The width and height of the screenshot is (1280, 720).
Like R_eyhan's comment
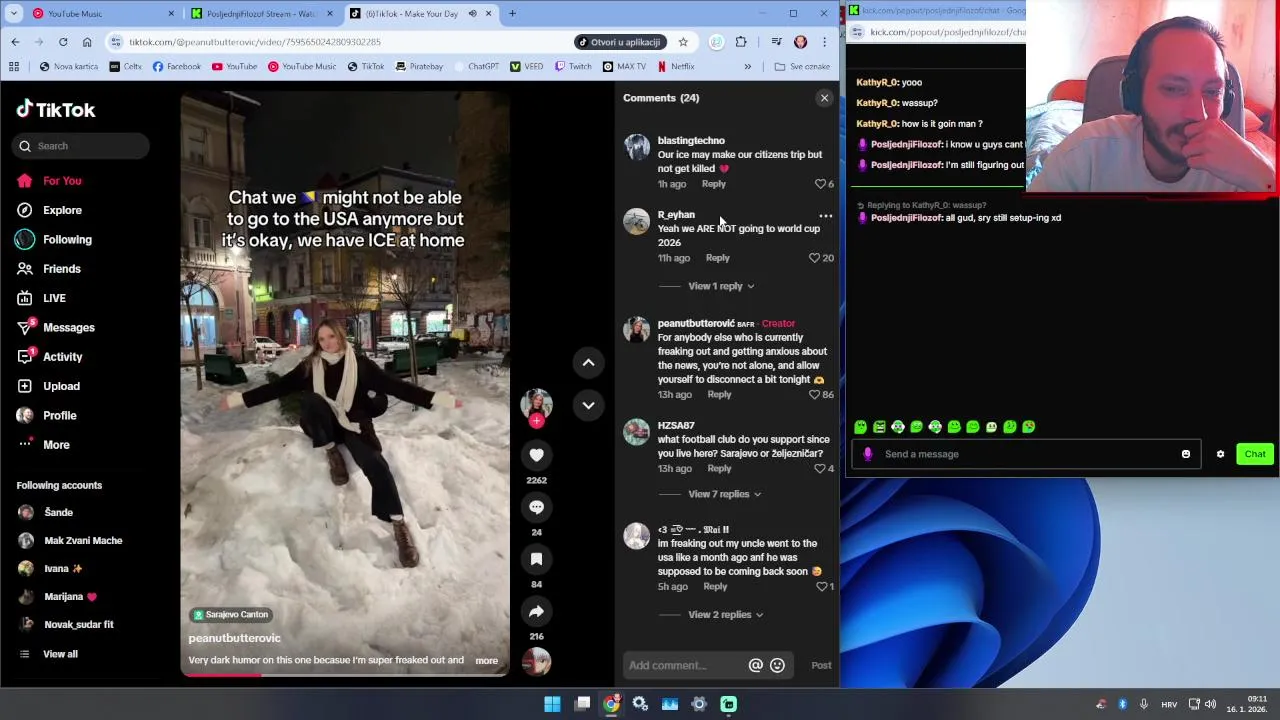[814, 258]
